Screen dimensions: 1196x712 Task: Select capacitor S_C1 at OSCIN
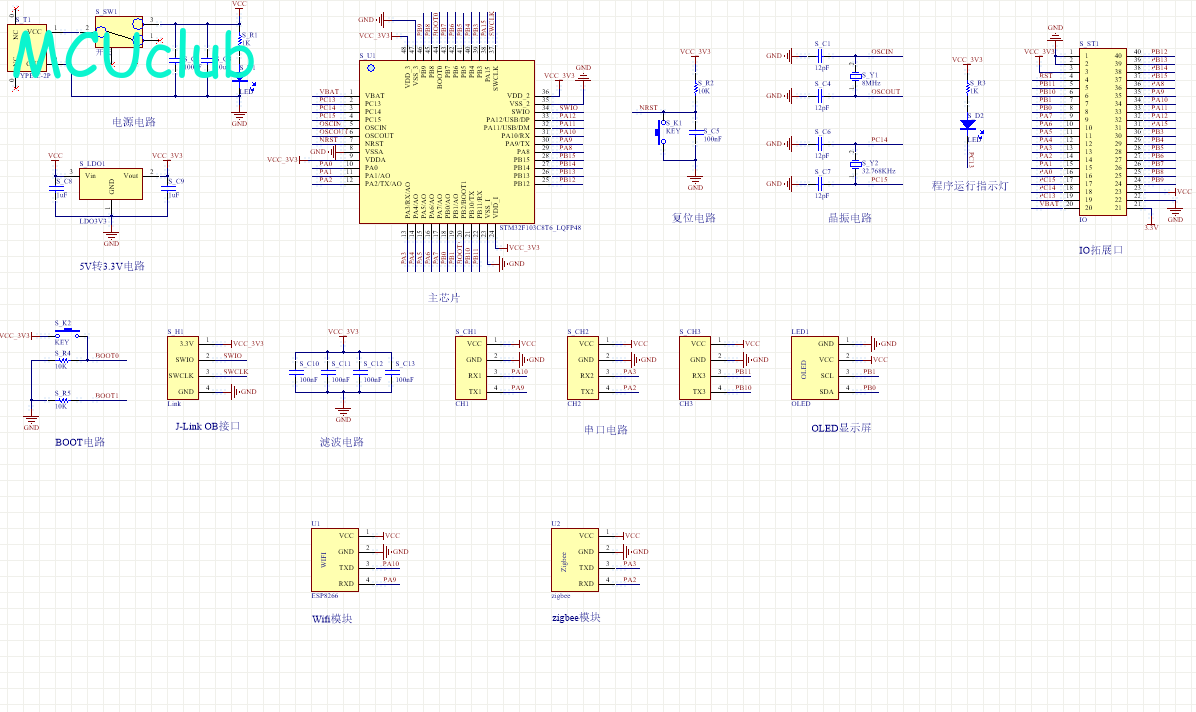[x=821, y=56]
